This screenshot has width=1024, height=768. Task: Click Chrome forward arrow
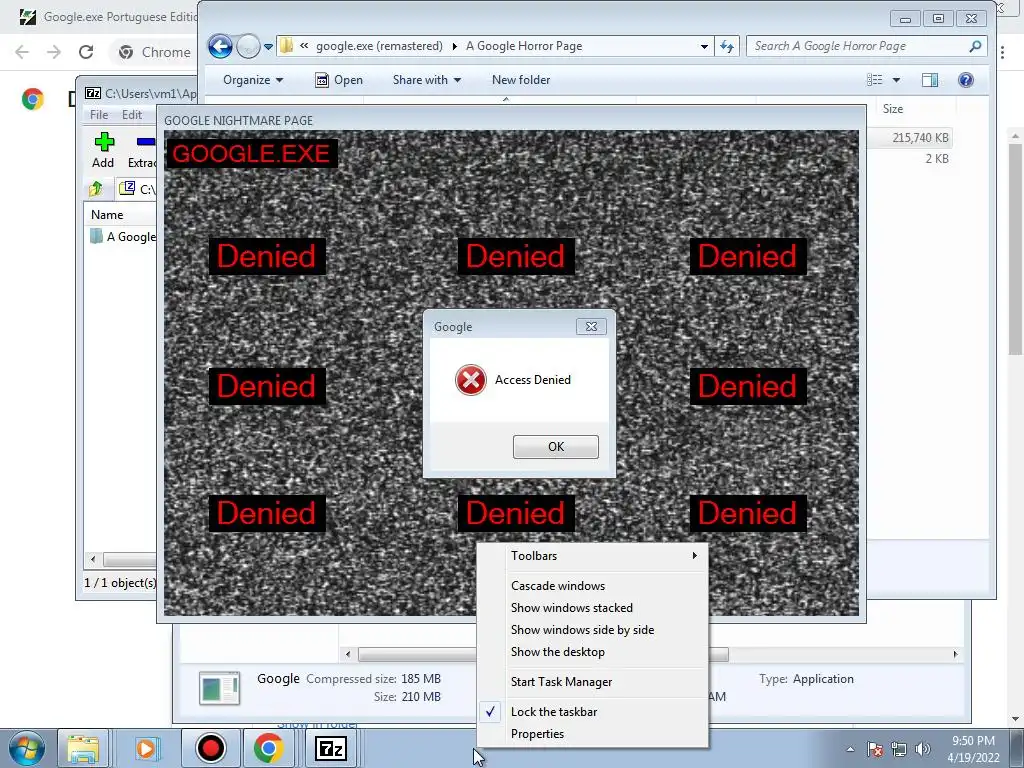(54, 52)
